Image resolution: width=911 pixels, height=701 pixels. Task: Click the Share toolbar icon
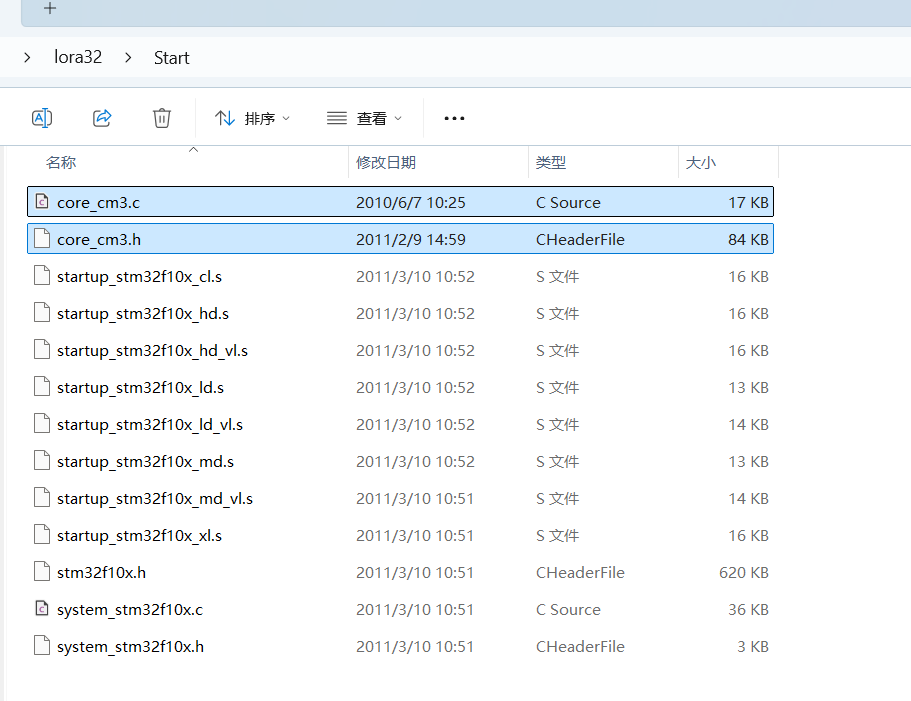(102, 118)
